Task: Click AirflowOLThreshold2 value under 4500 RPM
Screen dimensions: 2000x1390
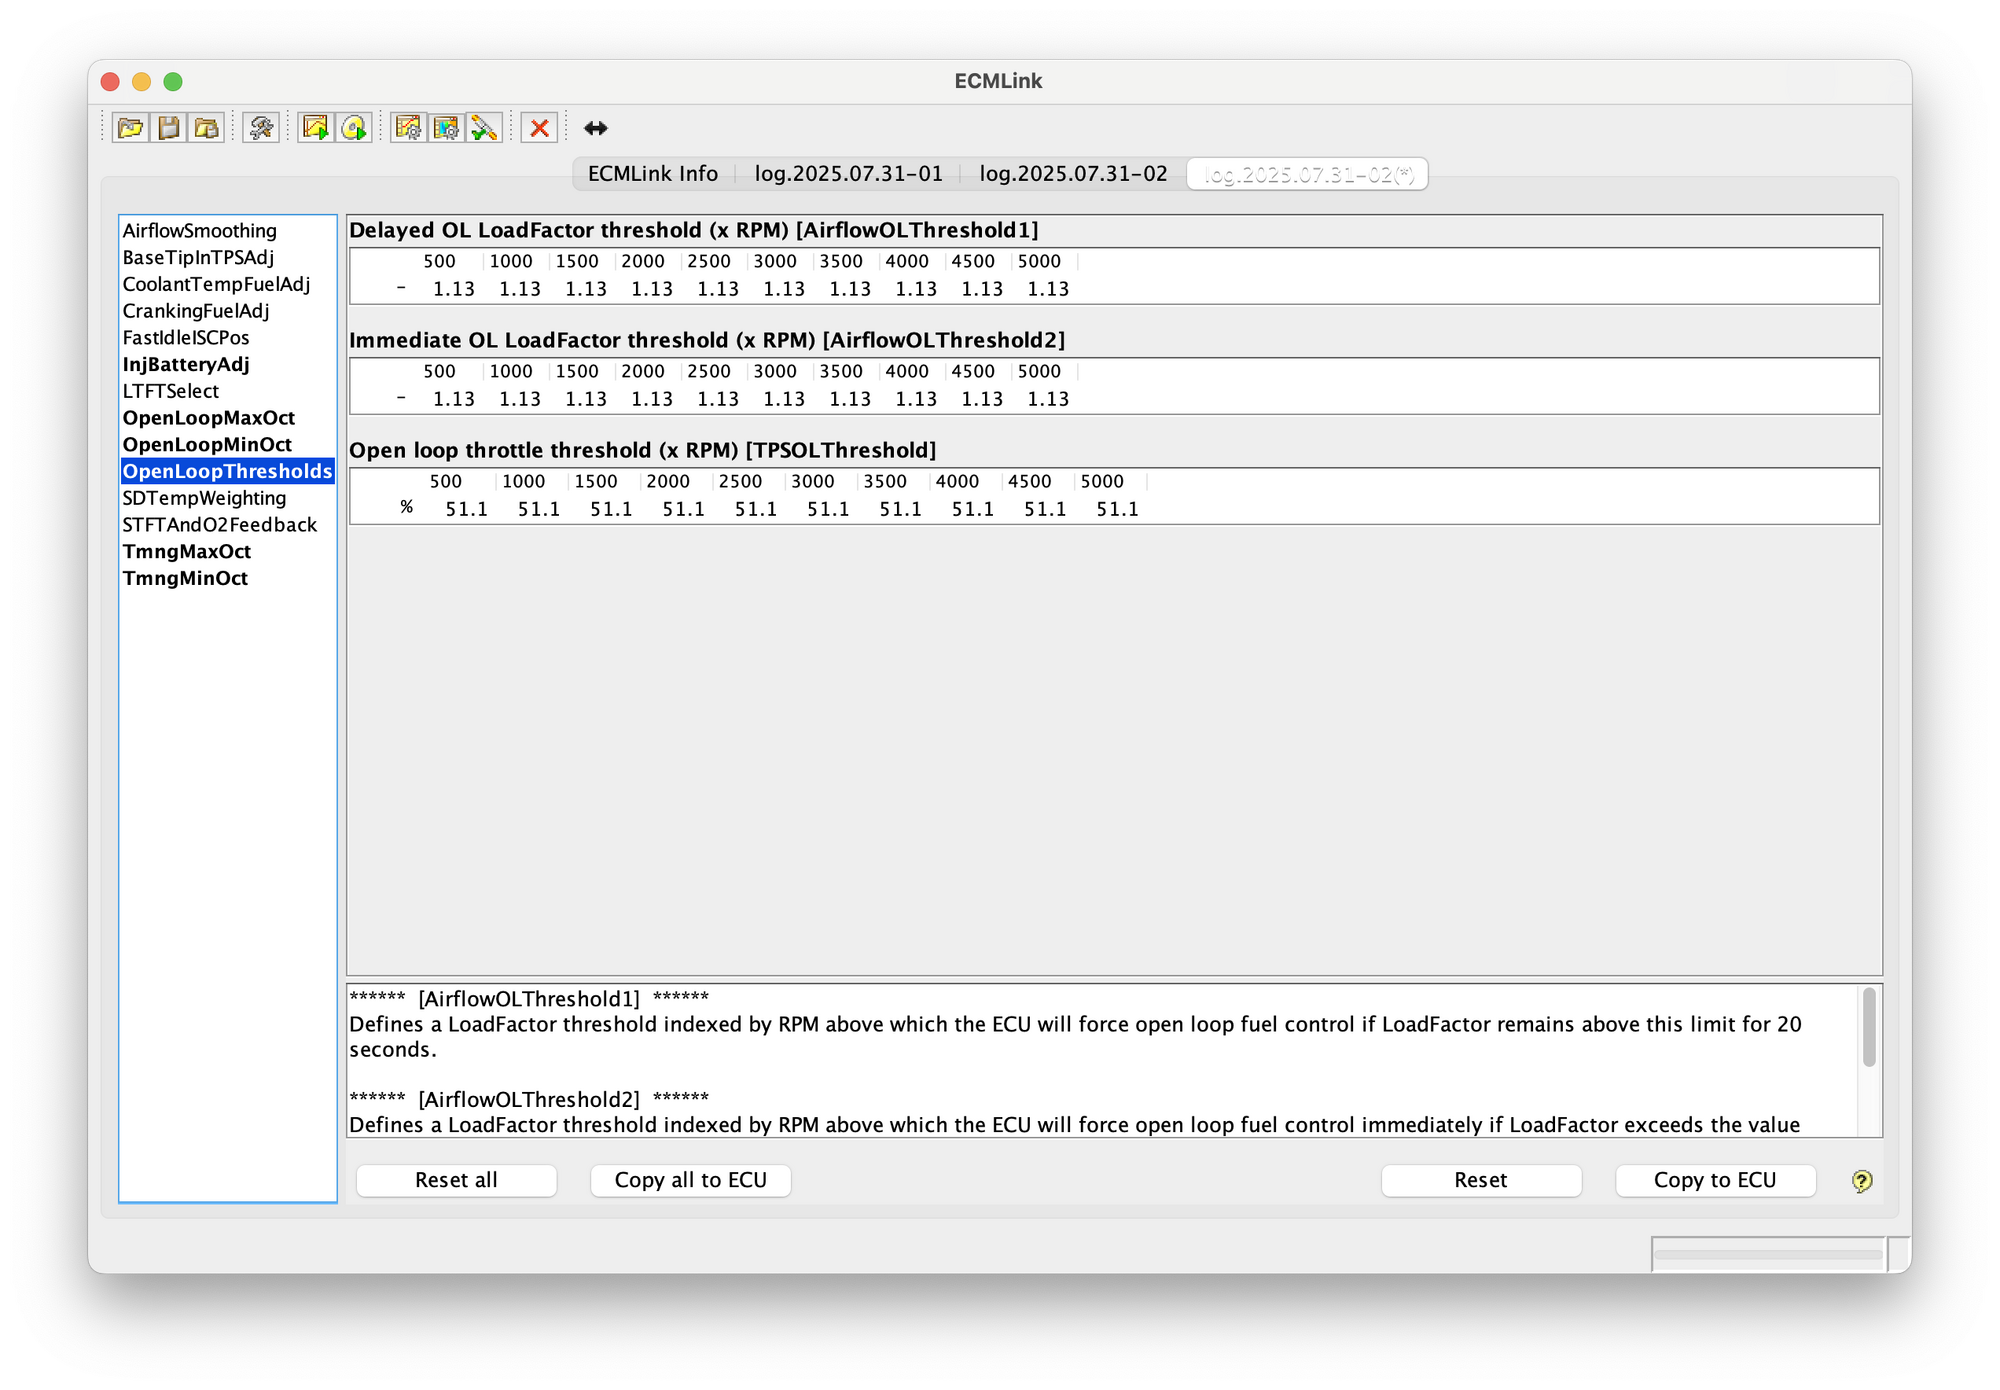Action: tap(981, 399)
